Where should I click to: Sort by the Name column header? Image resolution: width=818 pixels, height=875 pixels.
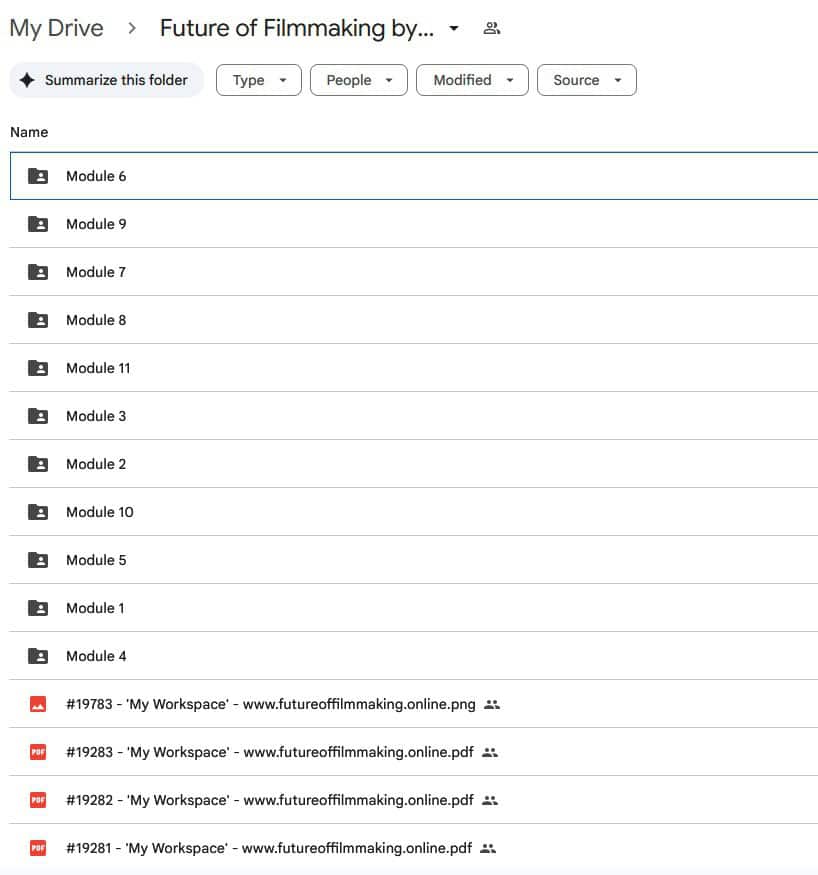29,132
